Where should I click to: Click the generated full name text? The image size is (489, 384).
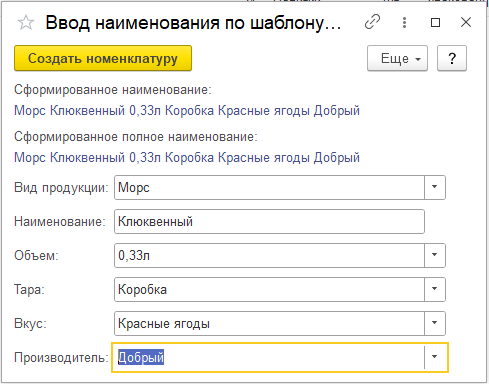point(187,157)
